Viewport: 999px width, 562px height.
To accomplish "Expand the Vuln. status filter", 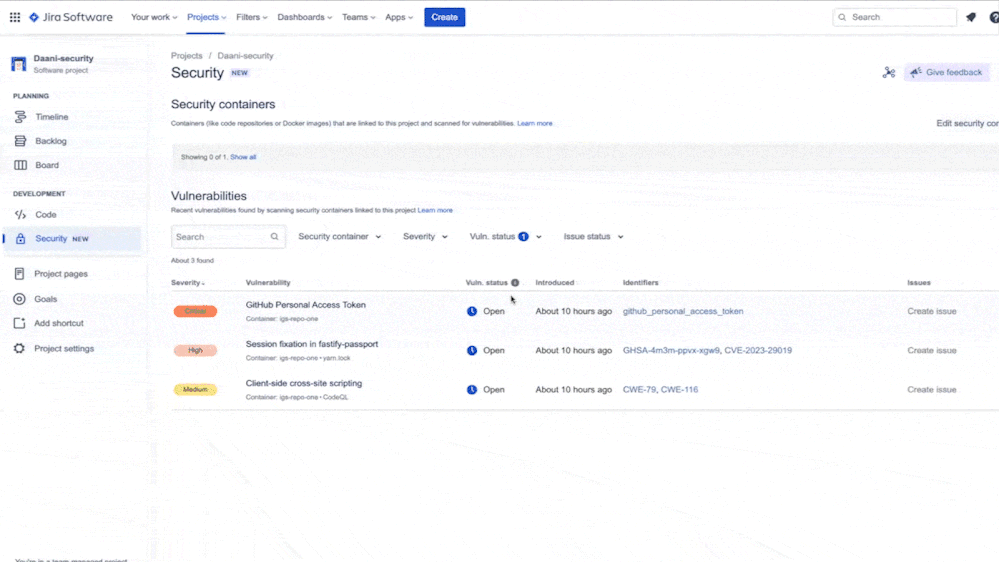I will 505,236.
